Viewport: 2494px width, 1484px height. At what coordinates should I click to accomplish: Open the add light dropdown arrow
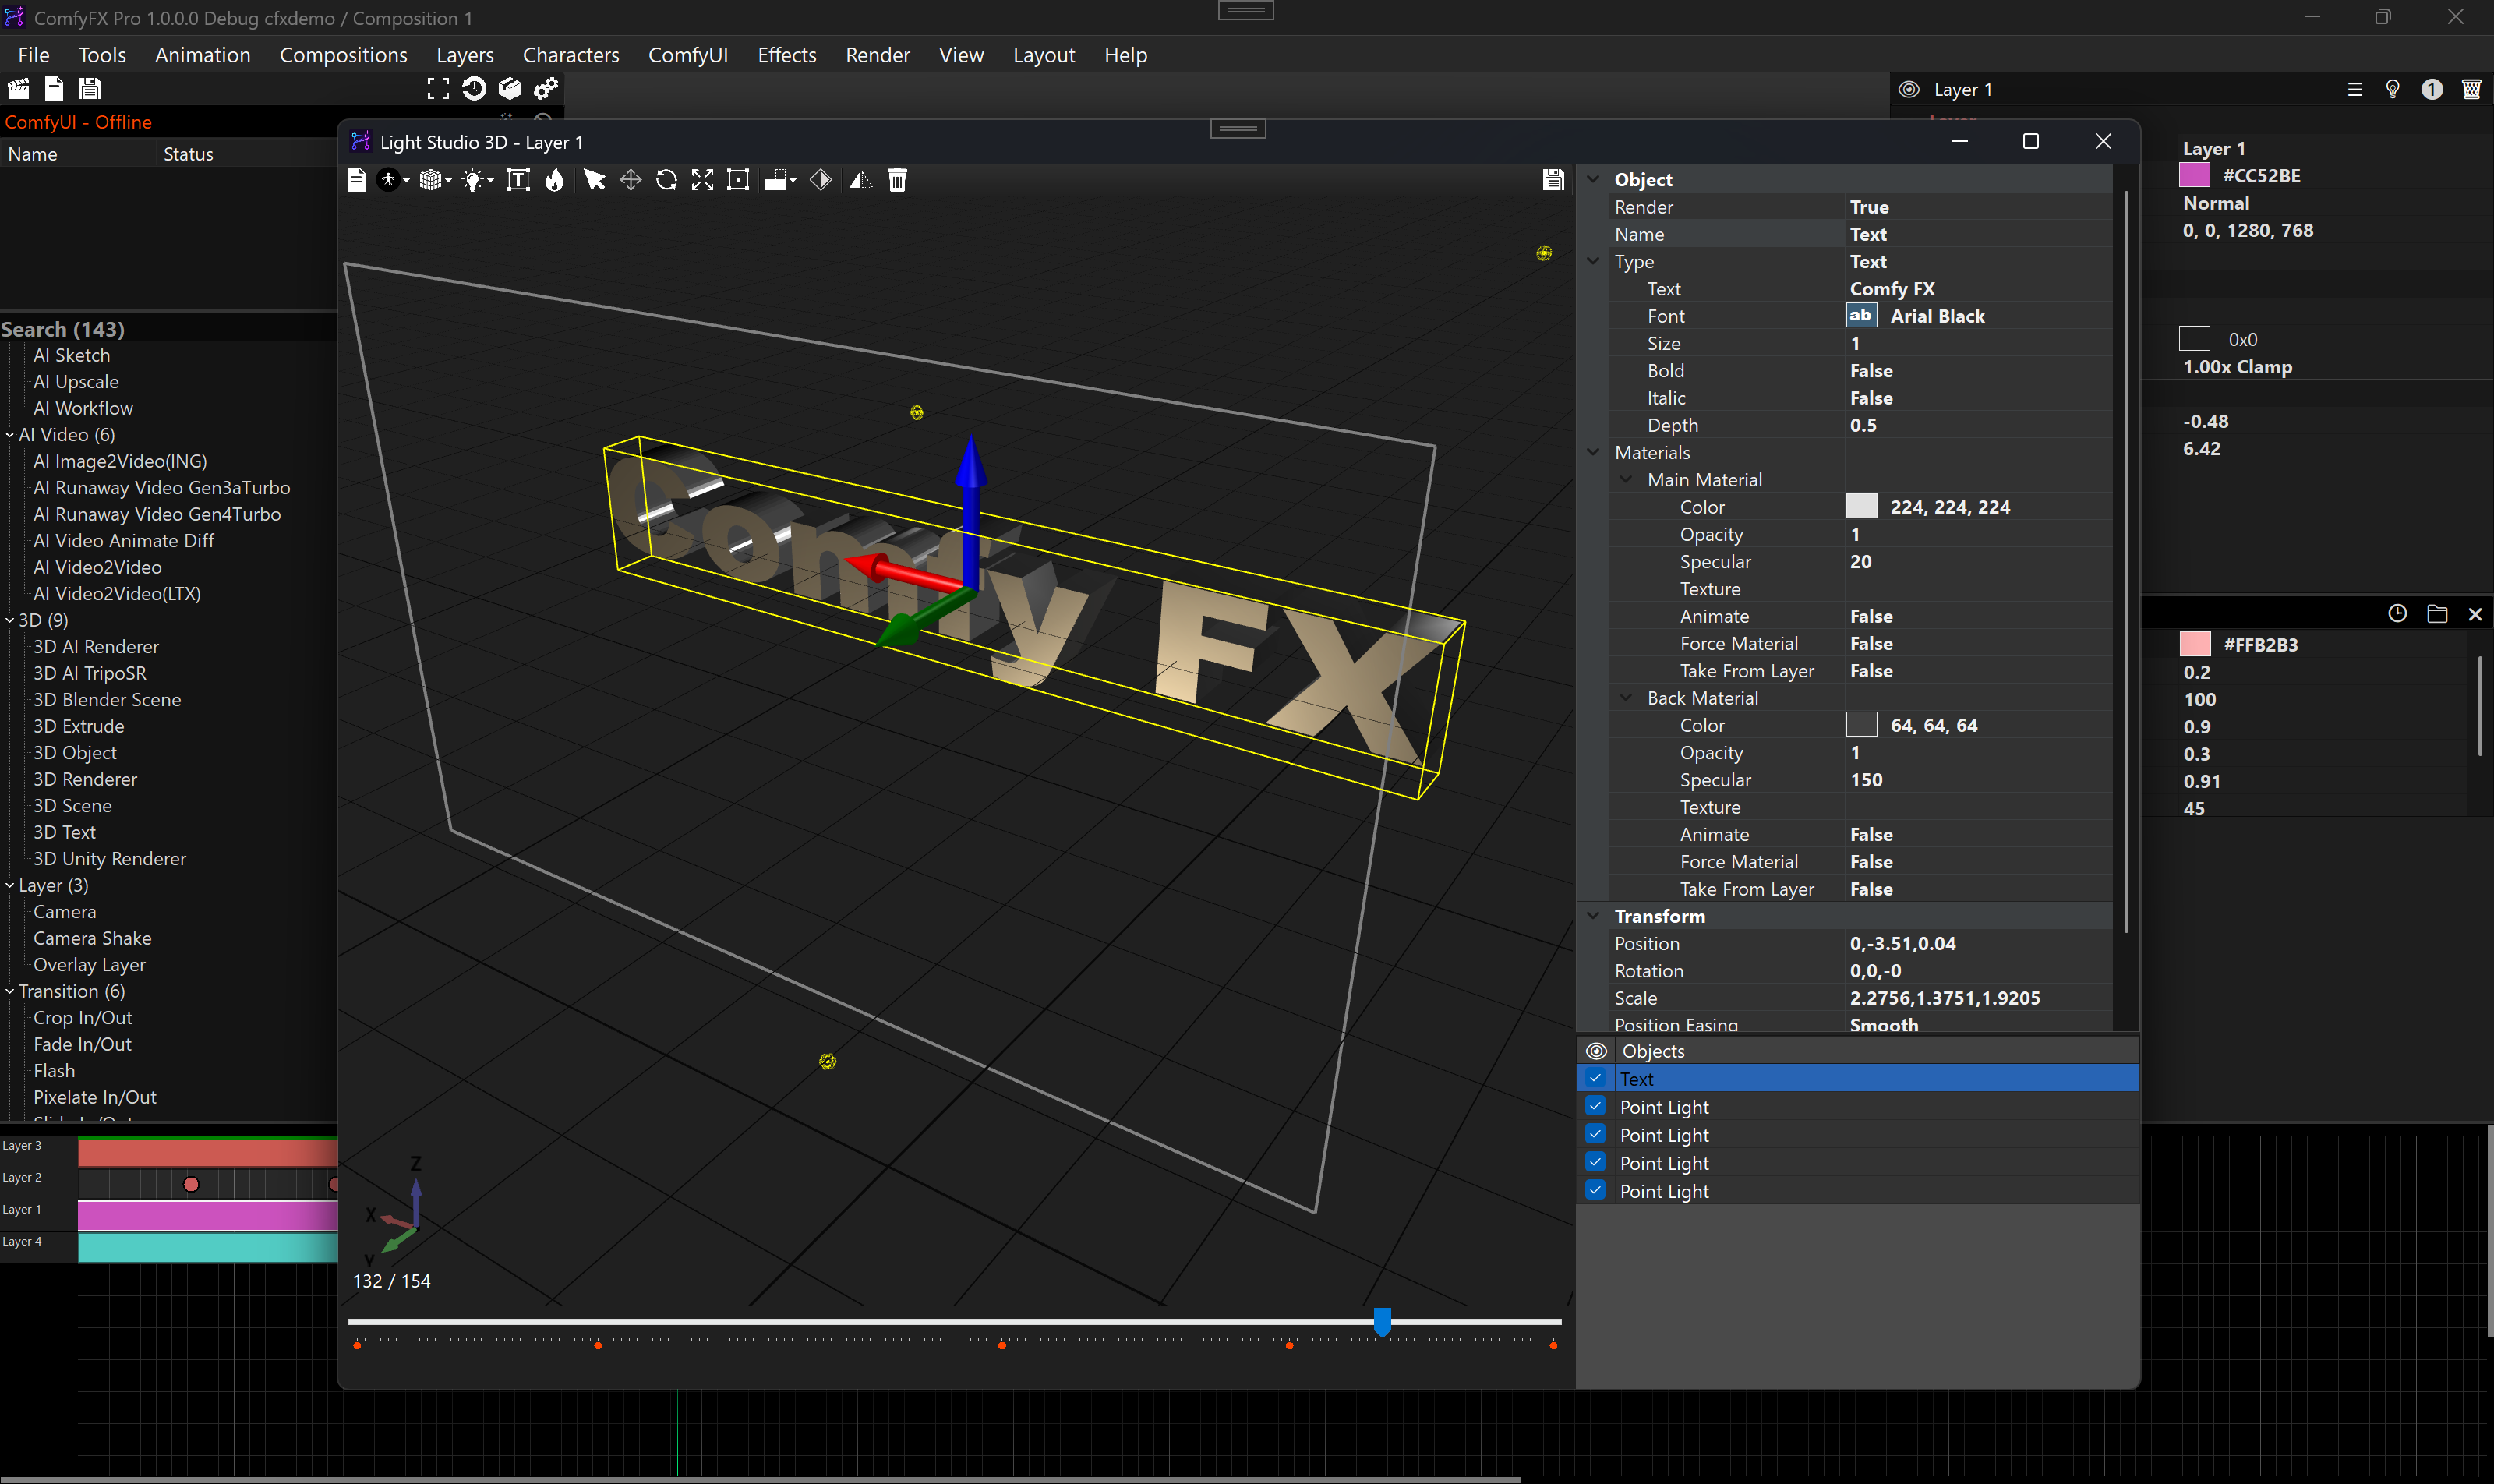pyautogui.click(x=491, y=181)
